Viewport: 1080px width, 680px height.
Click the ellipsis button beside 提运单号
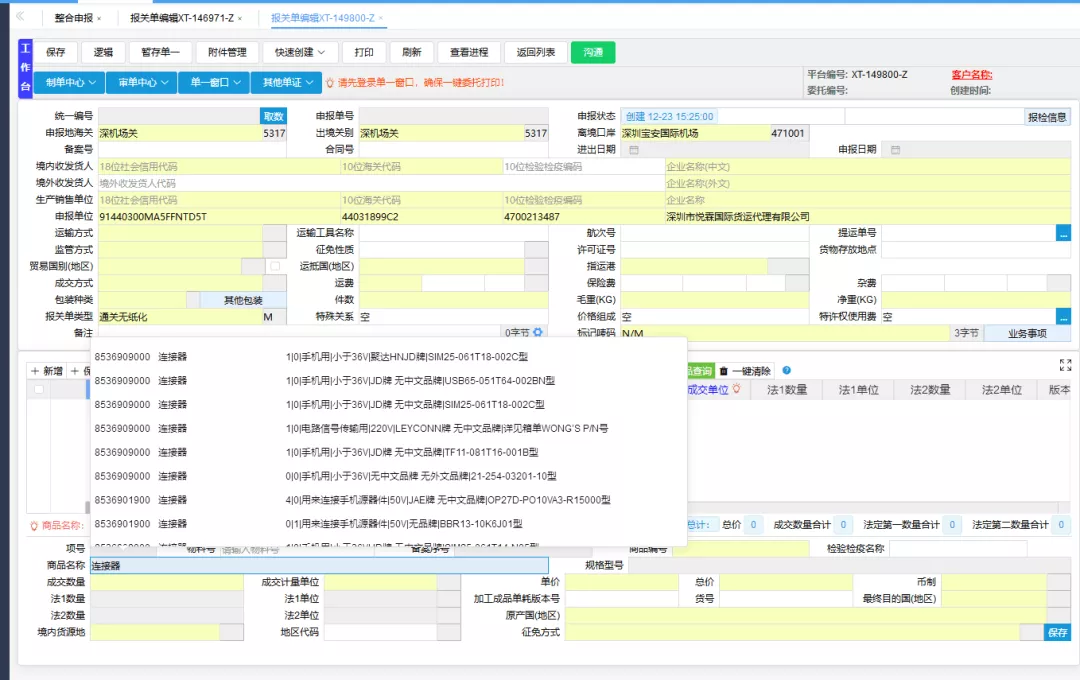click(1063, 233)
